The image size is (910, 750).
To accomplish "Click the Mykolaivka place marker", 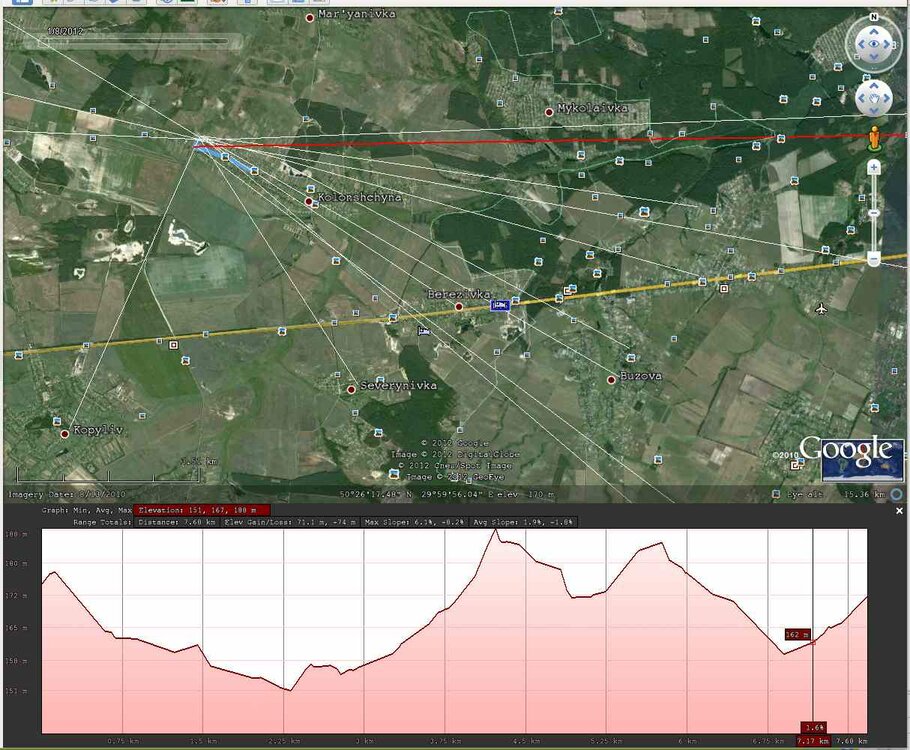I will pyautogui.click(x=549, y=112).
